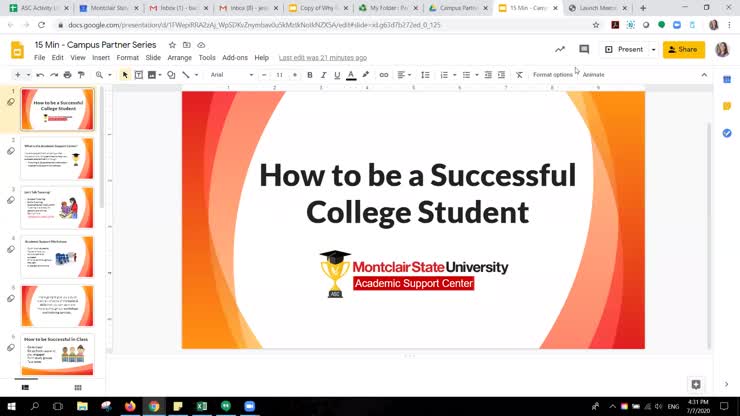Select 'How to be Successful in Class' slide thumbnail
The width and height of the screenshot is (740, 416).
[x=57, y=355]
